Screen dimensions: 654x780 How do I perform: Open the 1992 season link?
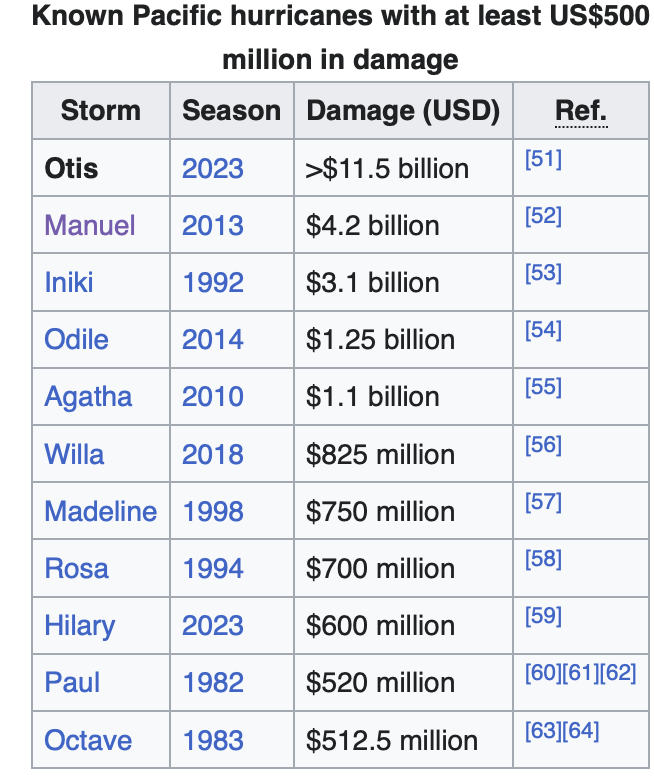click(x=213, y=283)
